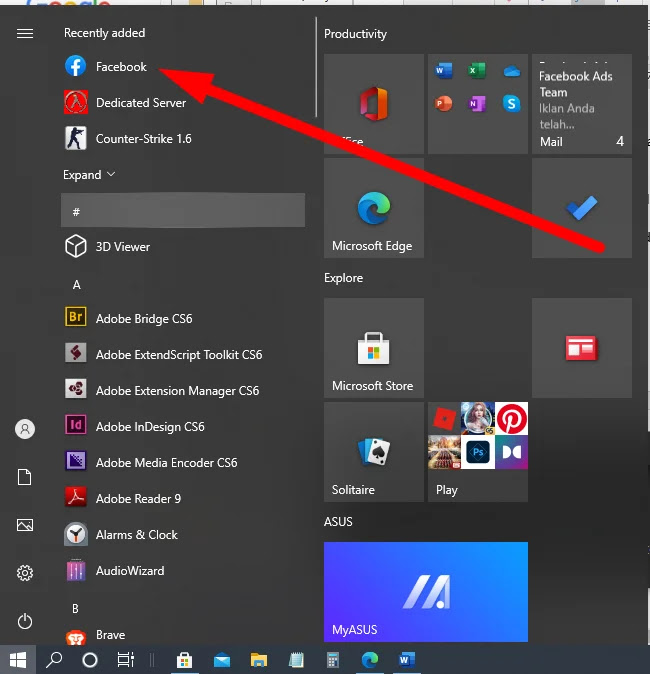Open the Office tile

374,104
